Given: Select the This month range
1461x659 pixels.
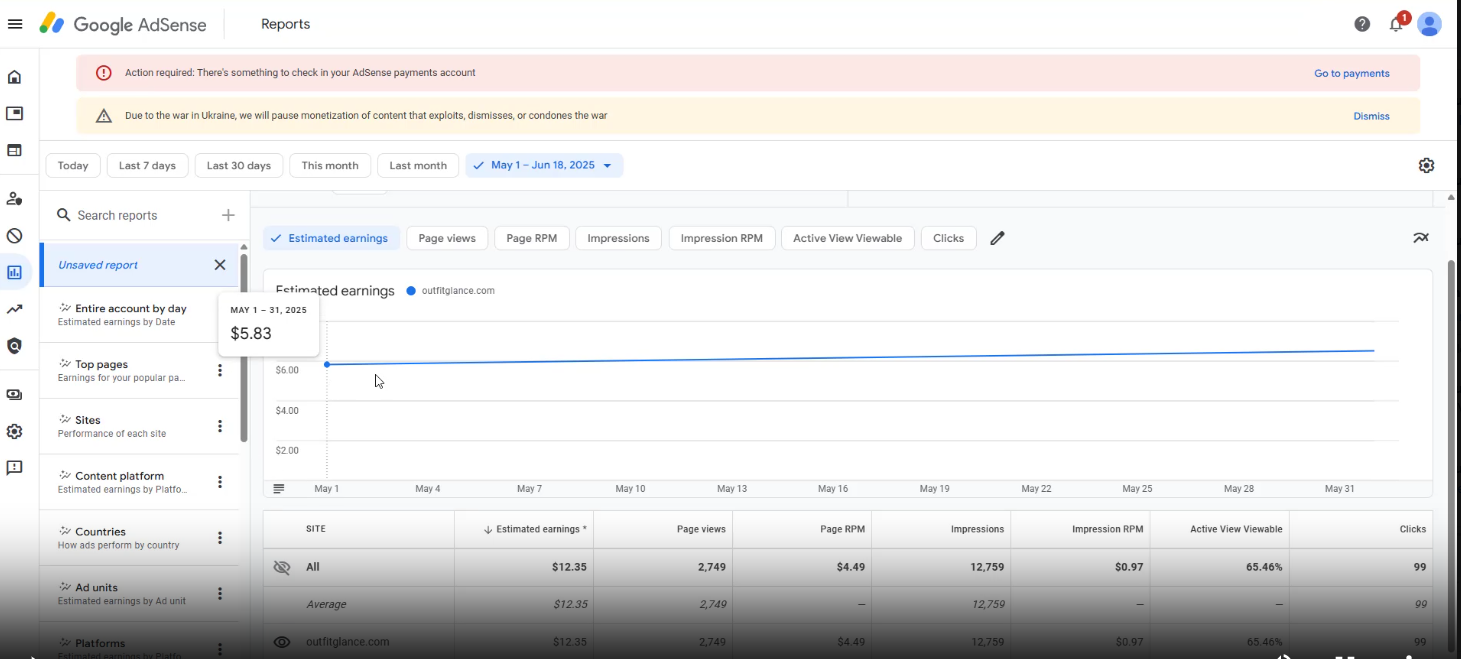Looking at the screenshot, I should pos(330,166).
